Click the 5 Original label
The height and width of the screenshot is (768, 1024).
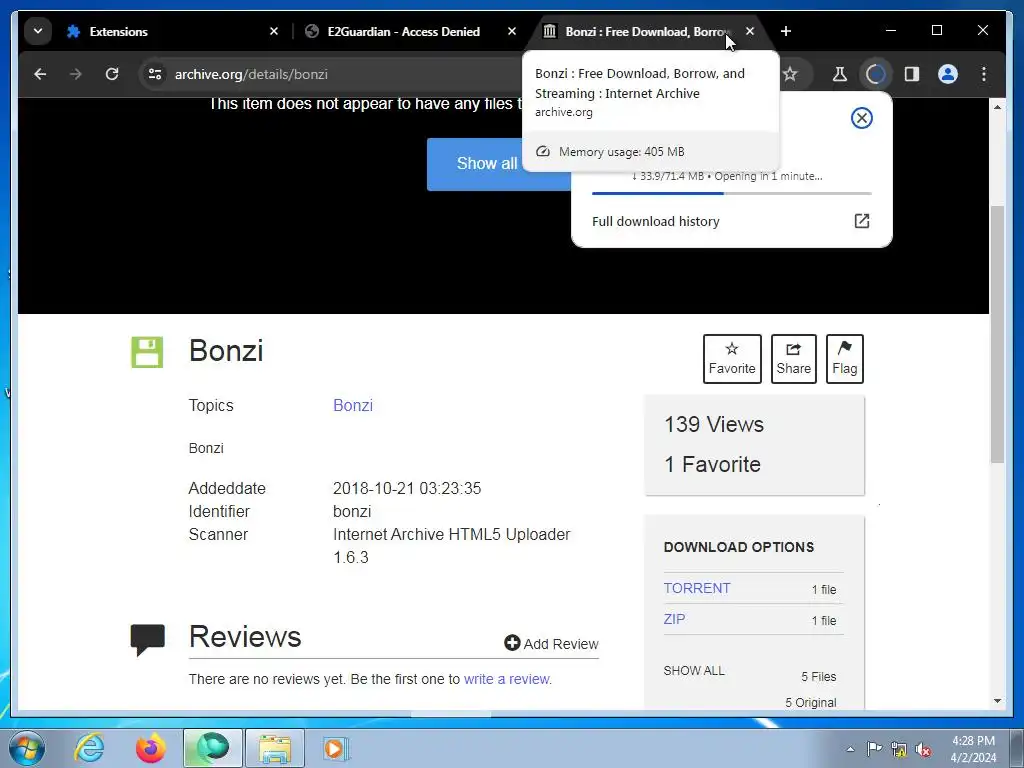(x=810, y=703)
